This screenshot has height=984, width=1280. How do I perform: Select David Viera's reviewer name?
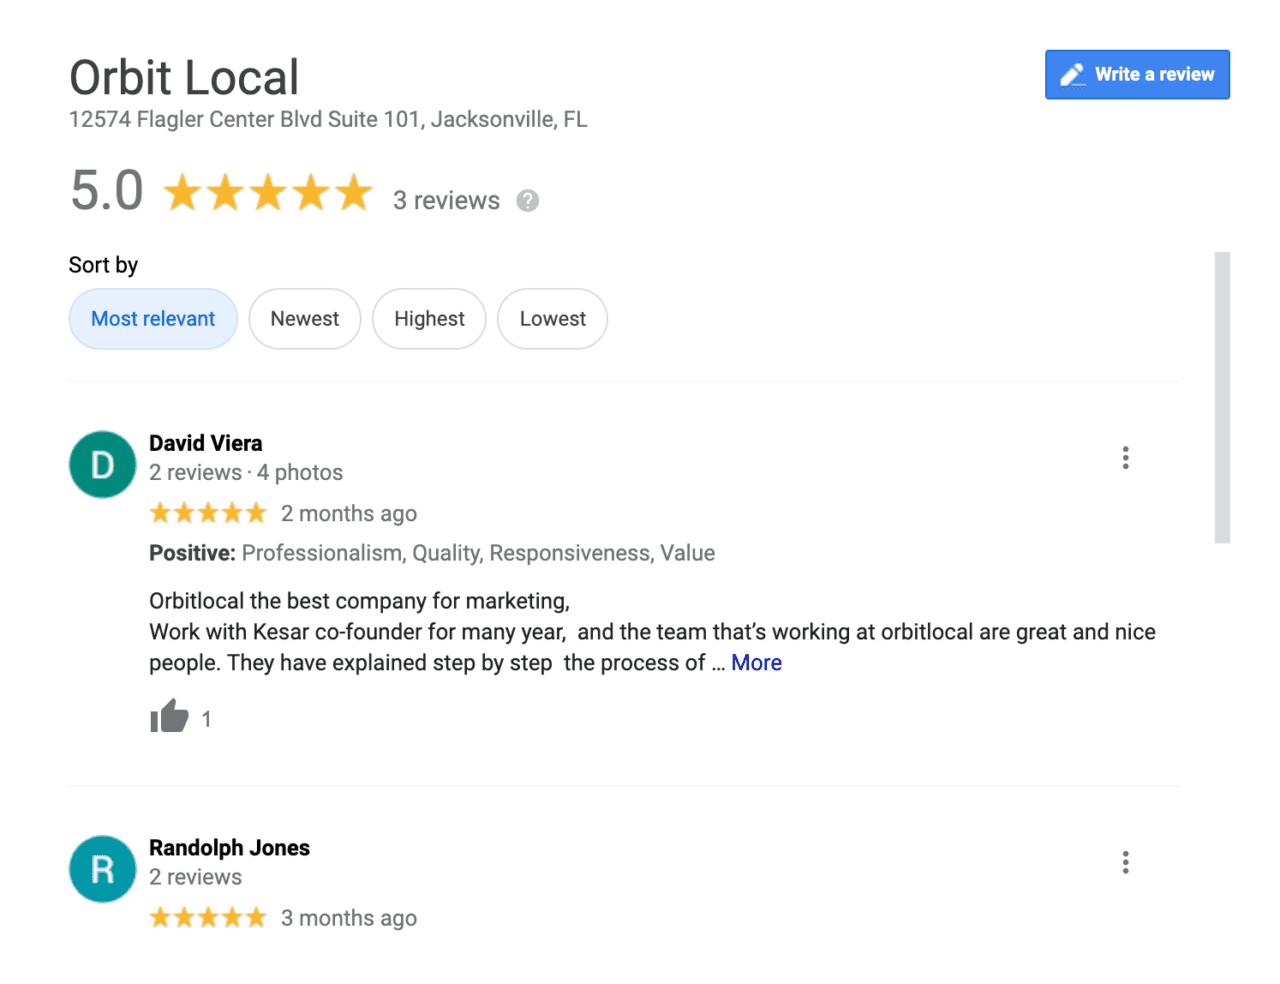pyautogui.click(x=205, y=442)
